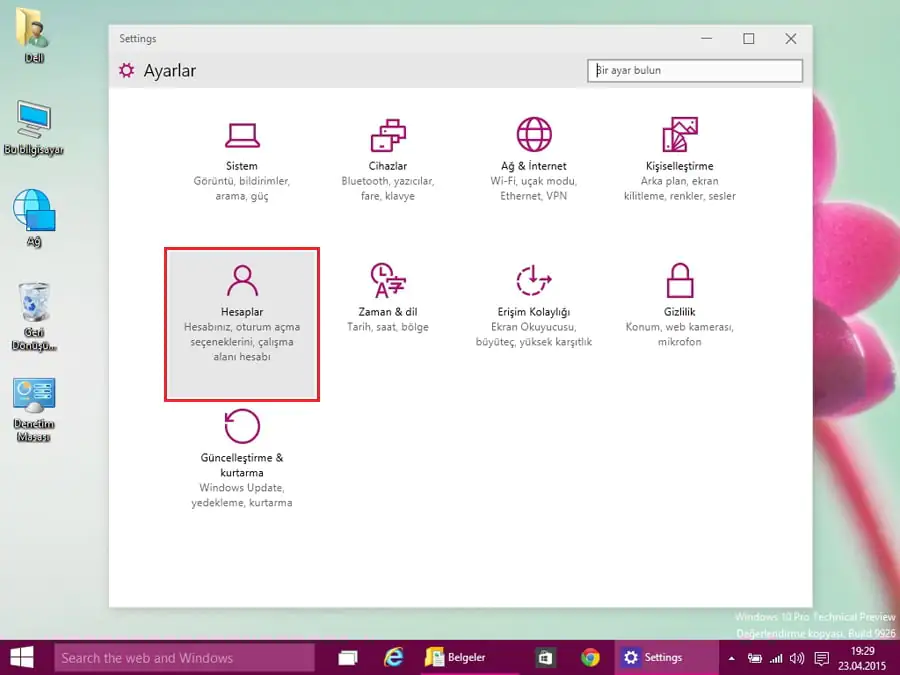Open the volume control in system tray

point(795,657)
